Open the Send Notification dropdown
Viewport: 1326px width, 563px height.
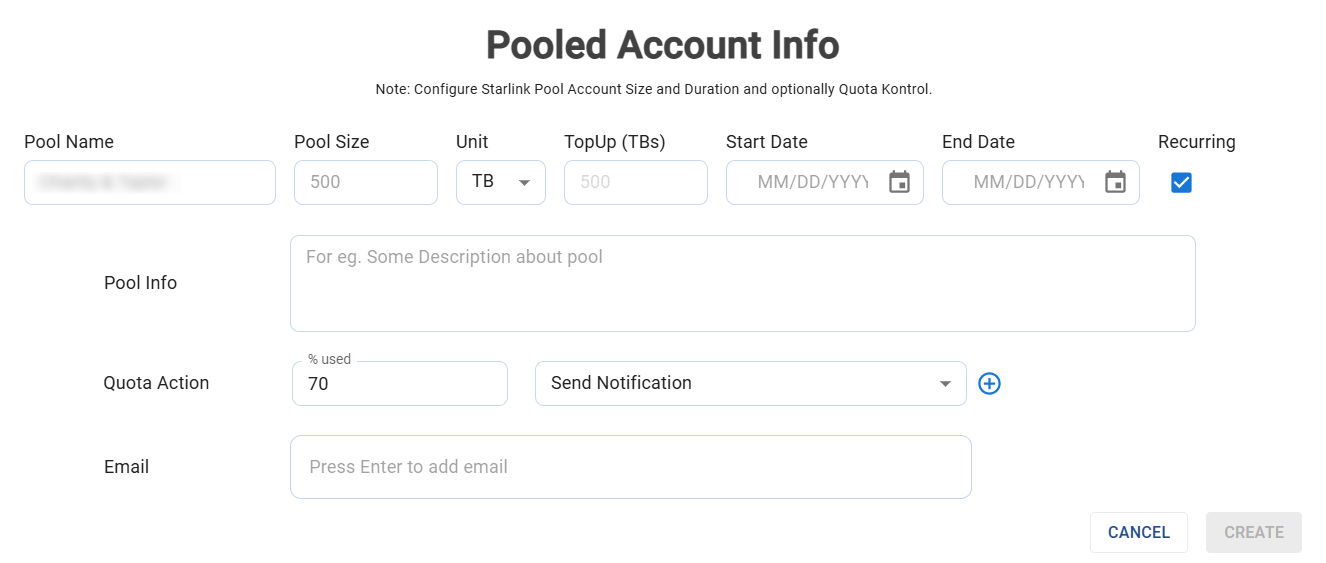coord(750,383)
